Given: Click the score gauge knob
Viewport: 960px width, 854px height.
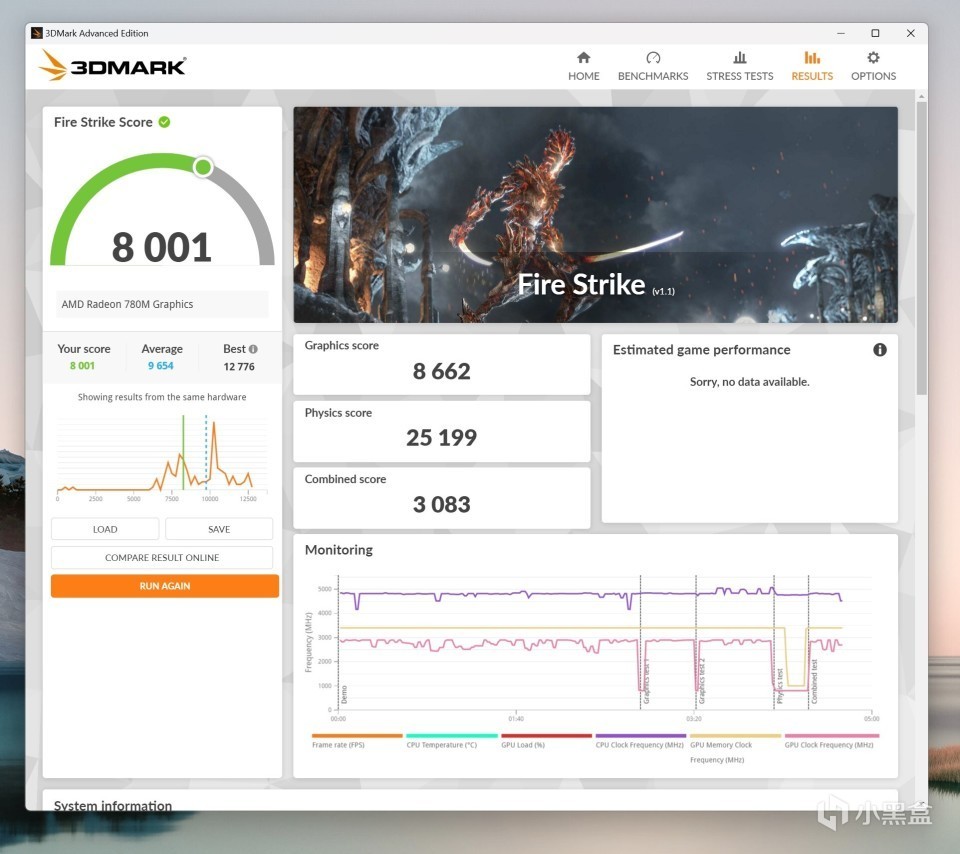Looking at the screenshot, I should pos(203,167).
